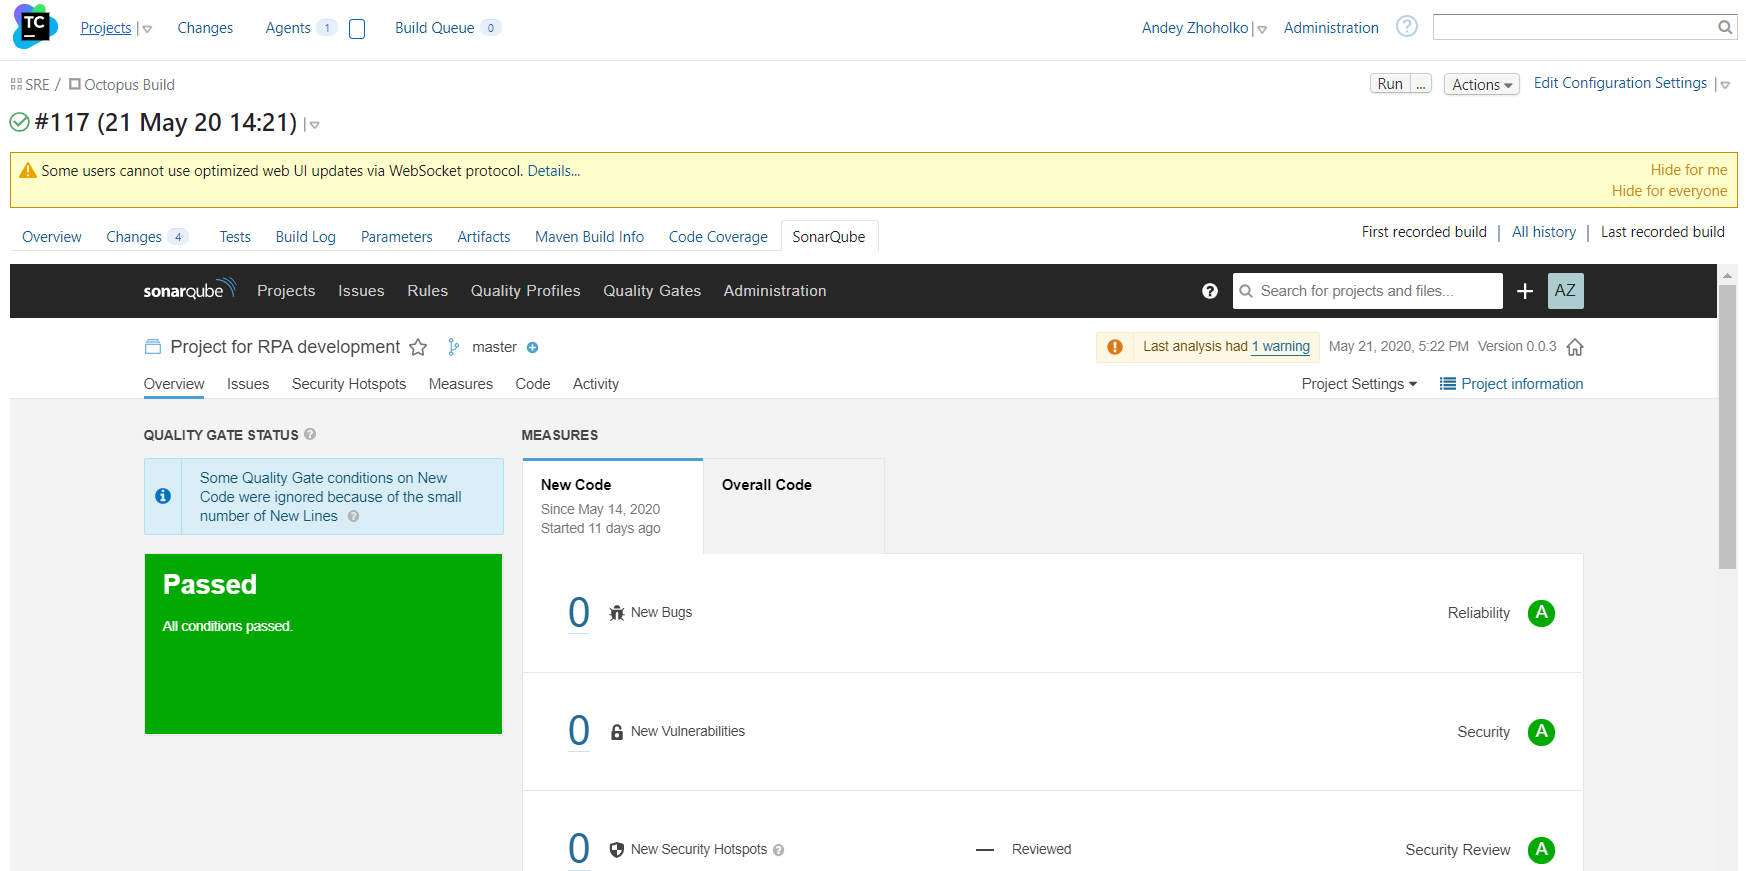Click the green build success status icon
This screenshot has height=871, width=1746.
coord(19,122)
